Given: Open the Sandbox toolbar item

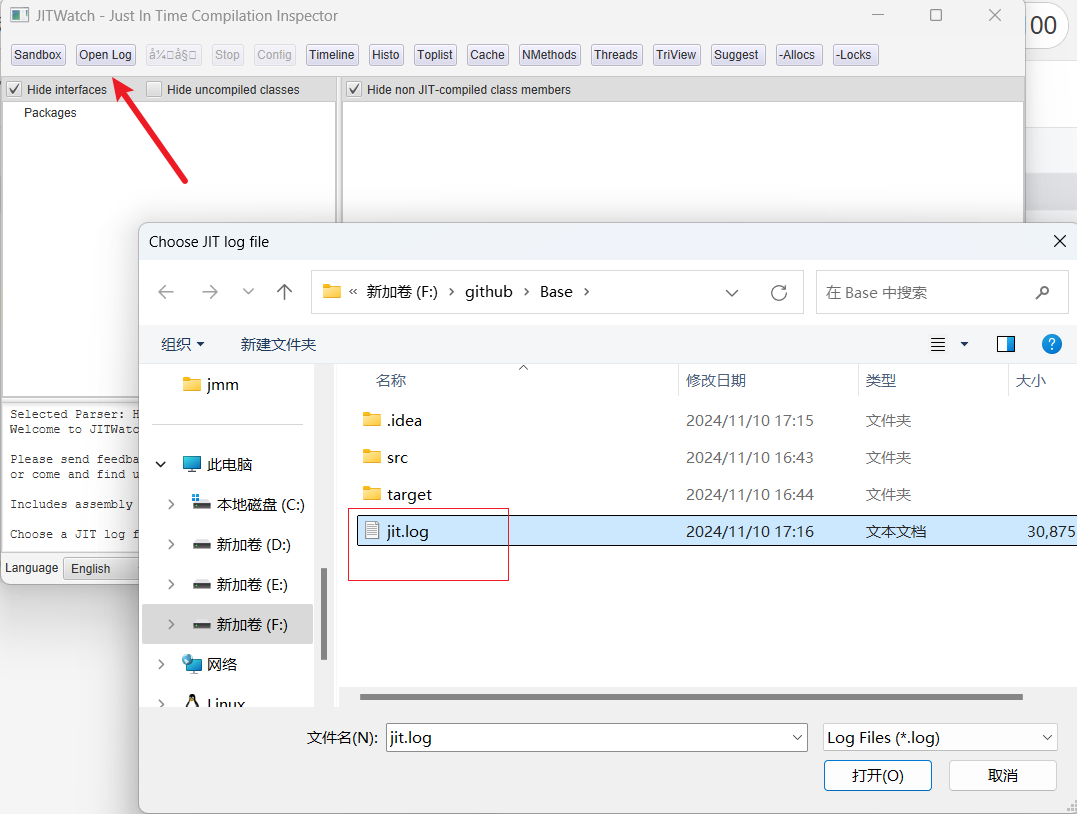Looking at the screenshot, I should pyautogui.click(x=38, y=55).
